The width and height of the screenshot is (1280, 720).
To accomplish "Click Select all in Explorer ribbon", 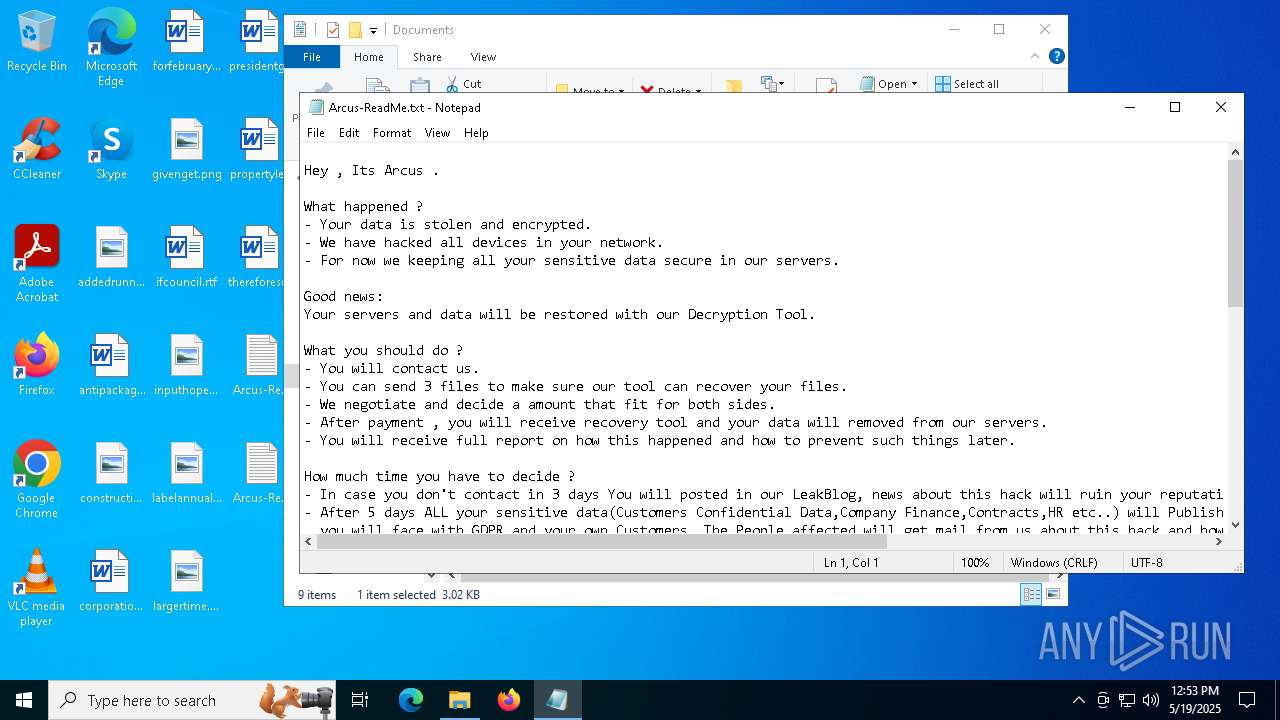I will pos(967,84).
